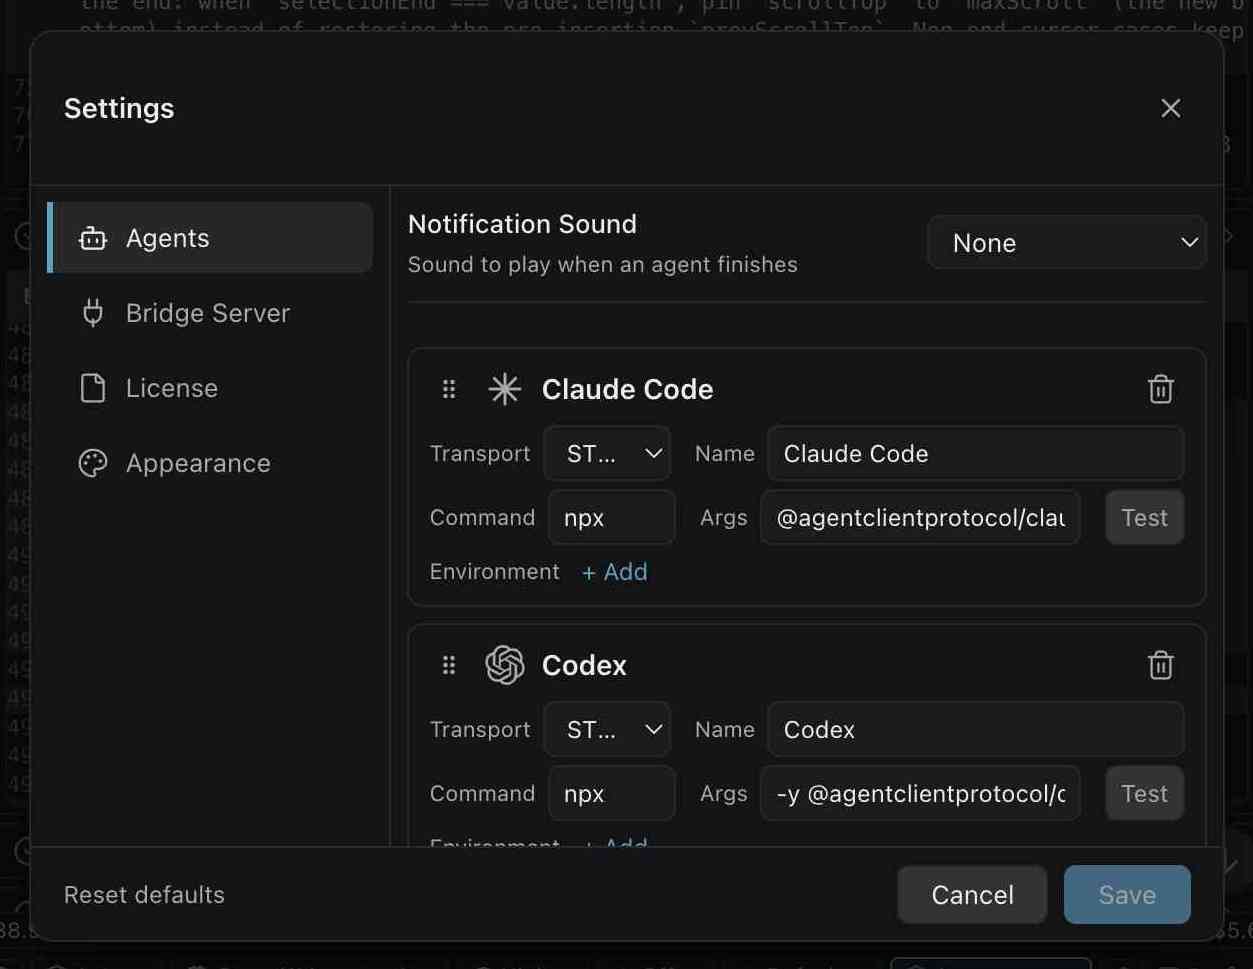Screen dimensions: 1253x969
Task: Click the Agents robot icon
Action: coord(93,238)
